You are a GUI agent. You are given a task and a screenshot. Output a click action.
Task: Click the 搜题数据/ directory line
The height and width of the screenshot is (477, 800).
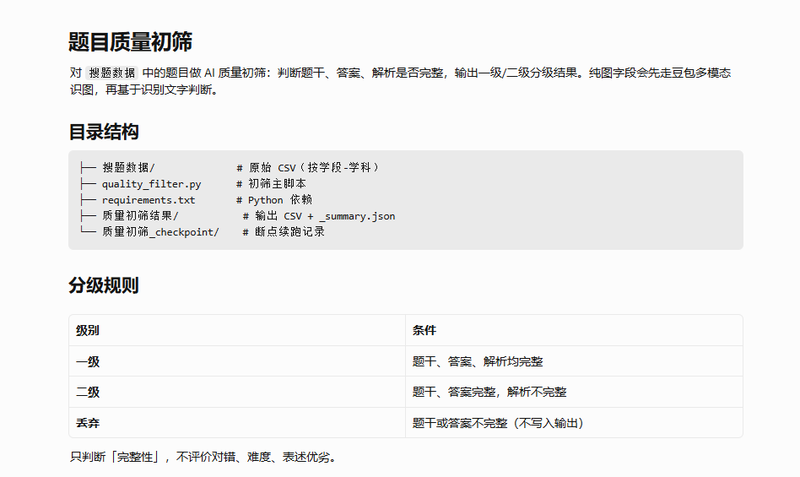pyautogui.click(x=129, y=167)
